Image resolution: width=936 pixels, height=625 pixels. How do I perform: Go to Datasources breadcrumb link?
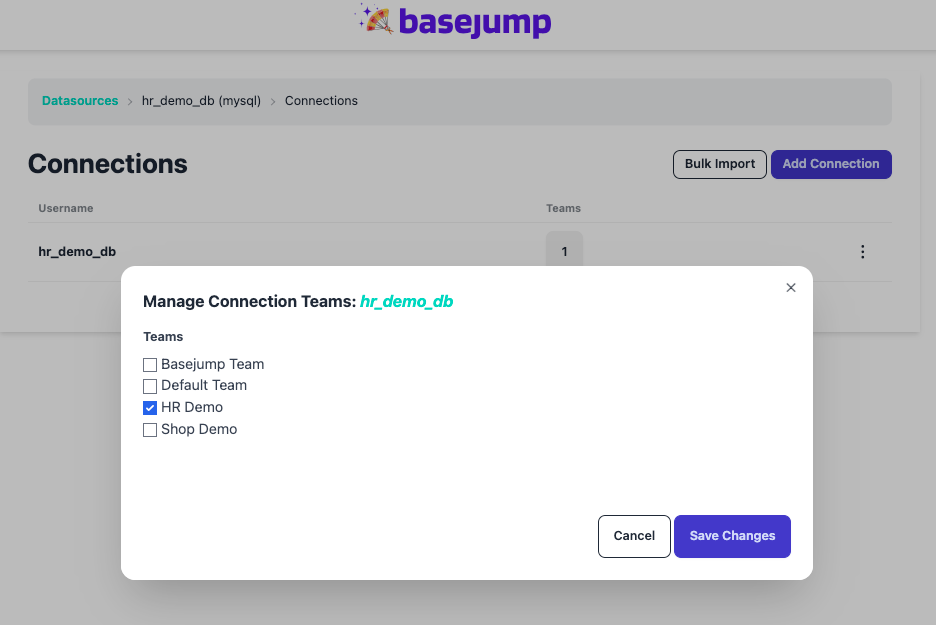(x=80, y=101)
